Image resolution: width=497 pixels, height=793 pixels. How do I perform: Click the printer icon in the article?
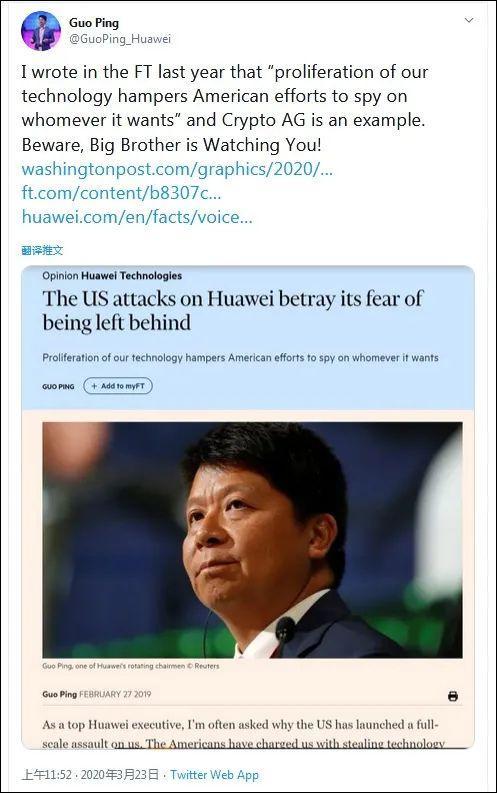(x=453, y=696)
